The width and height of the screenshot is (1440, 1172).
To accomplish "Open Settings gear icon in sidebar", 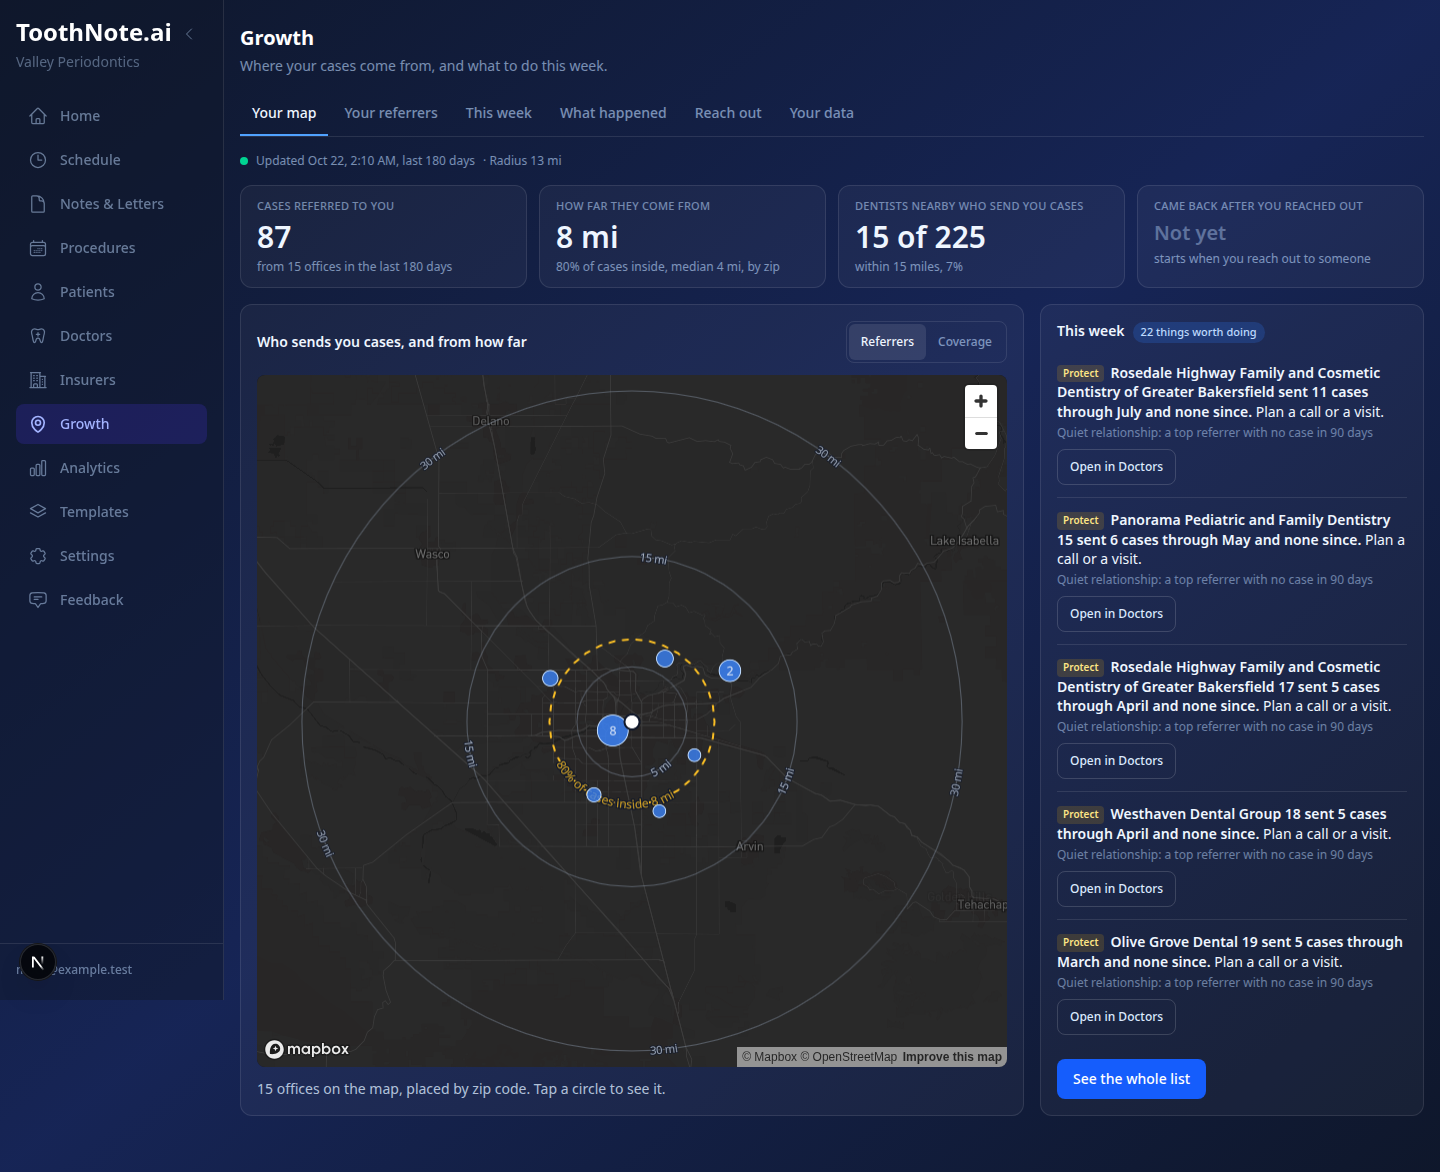I will 38,556.
